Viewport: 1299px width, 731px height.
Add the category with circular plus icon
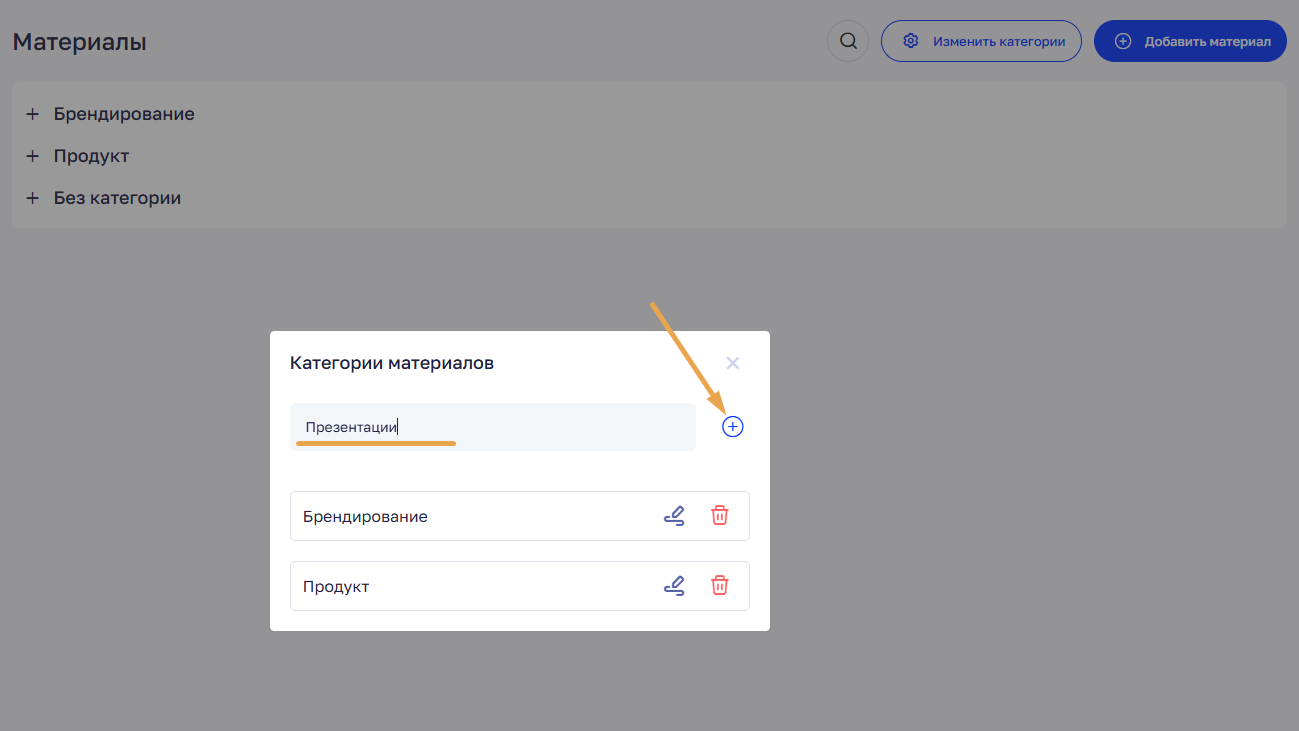click(733, 427)
